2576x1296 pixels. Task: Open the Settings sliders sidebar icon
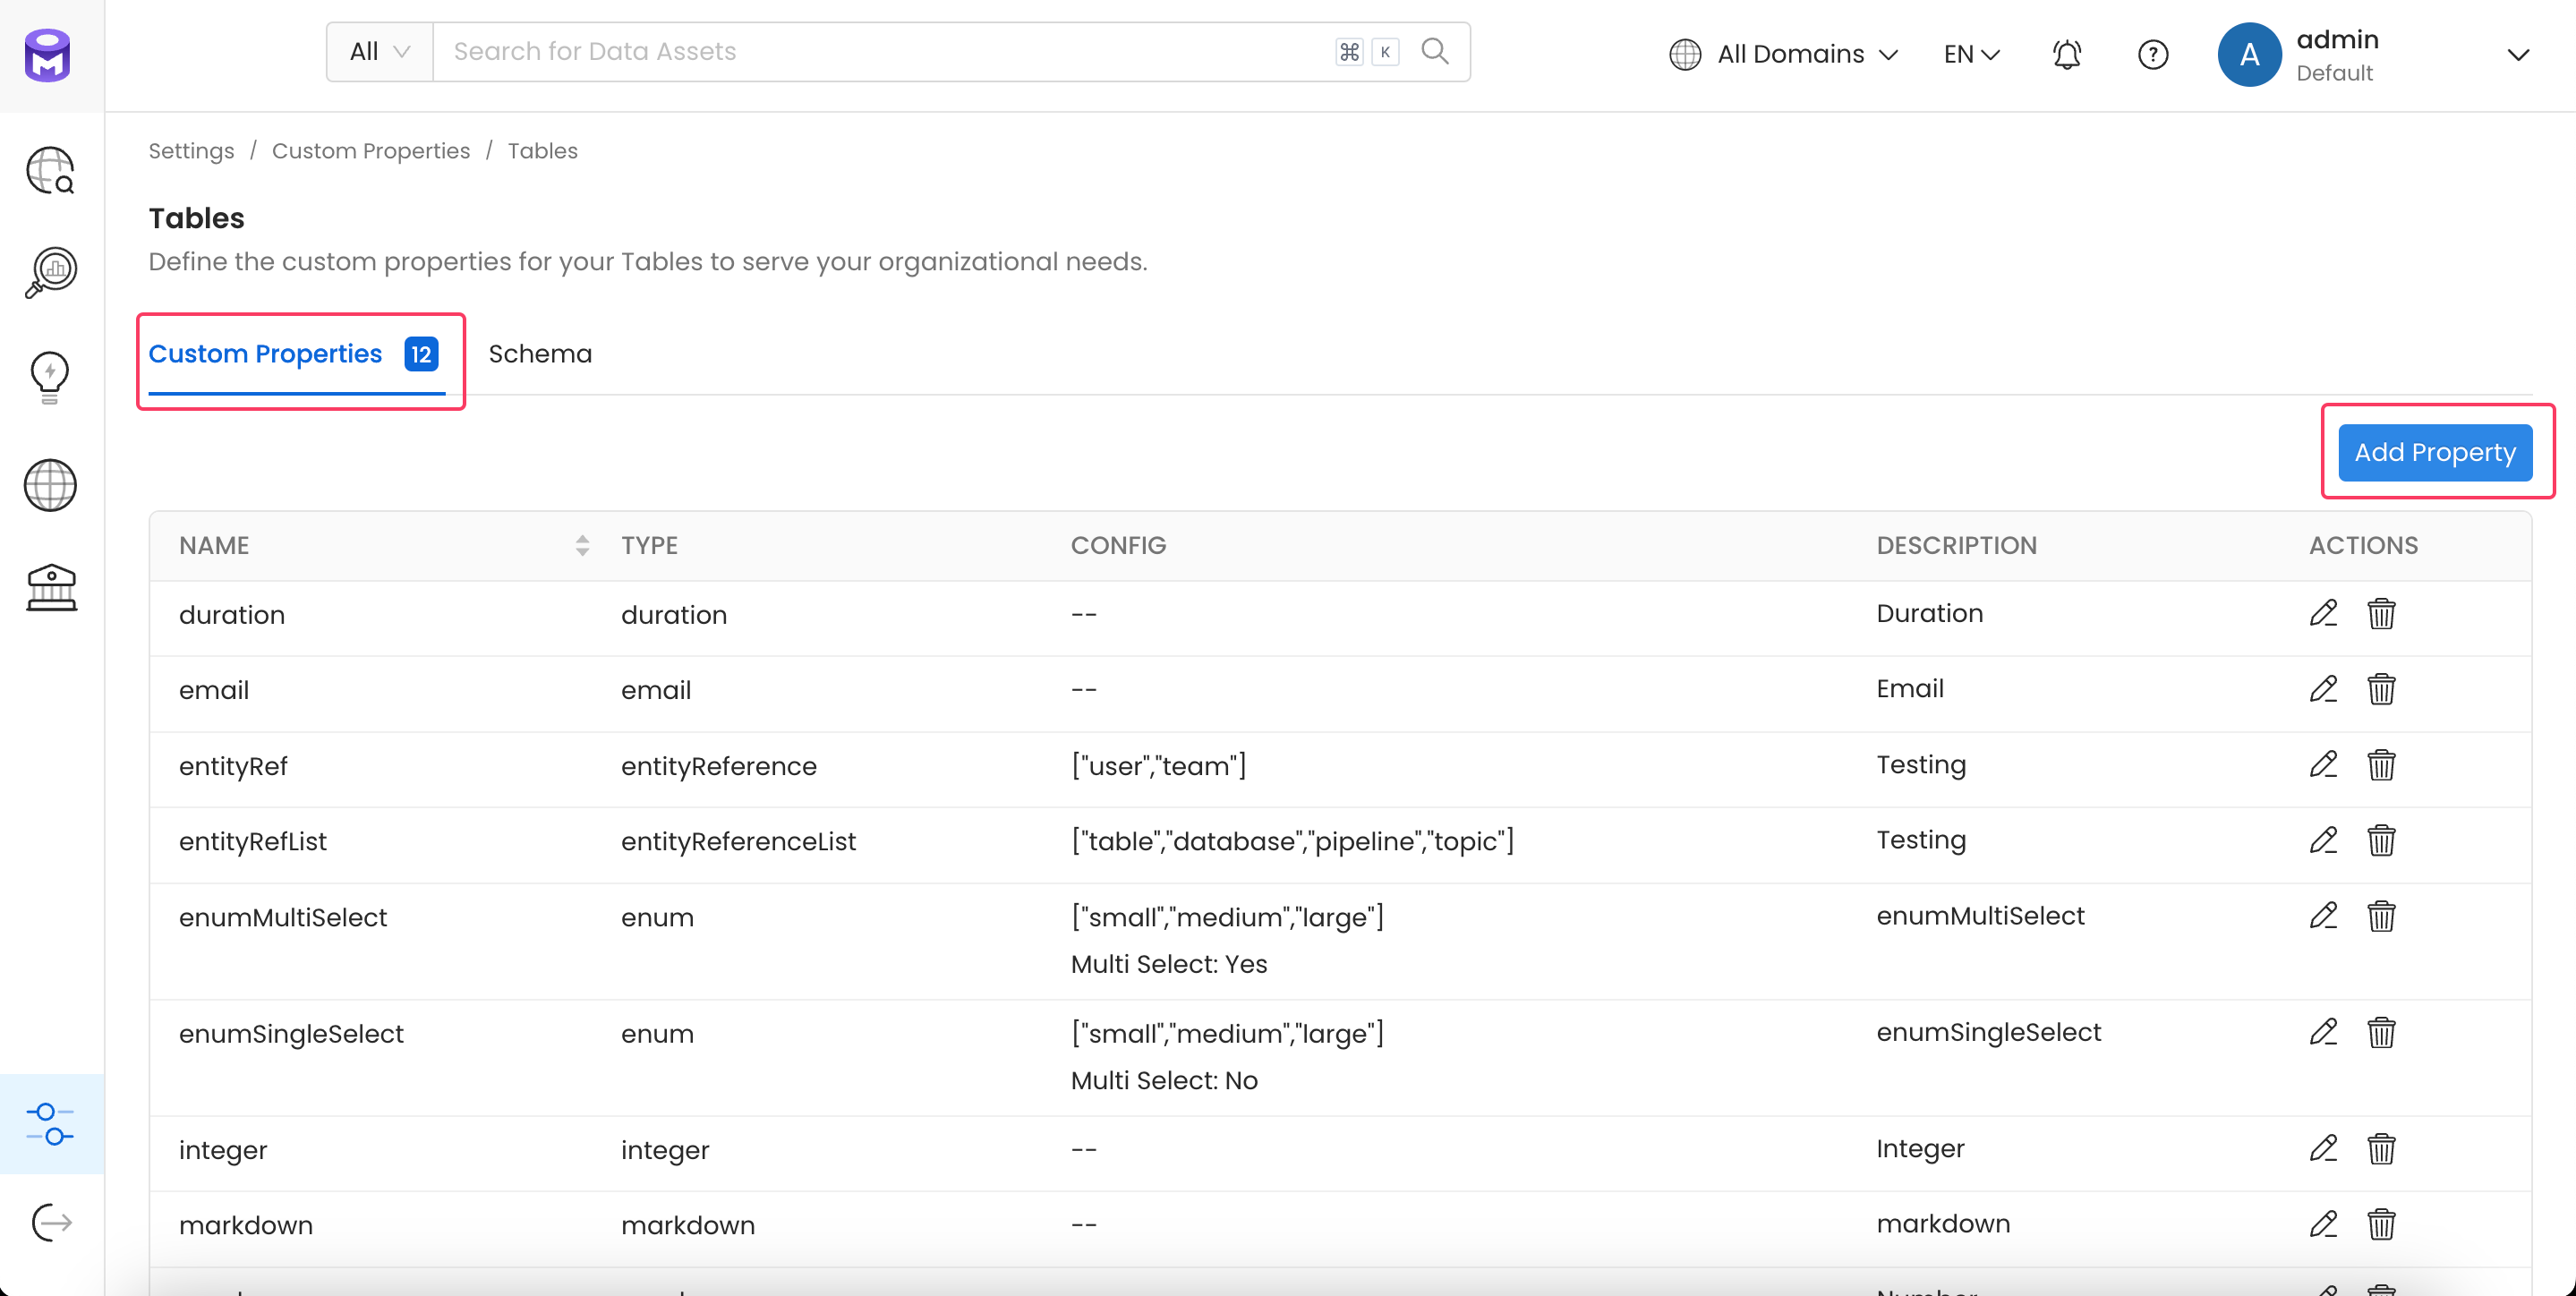click(x=50, y=1124)
